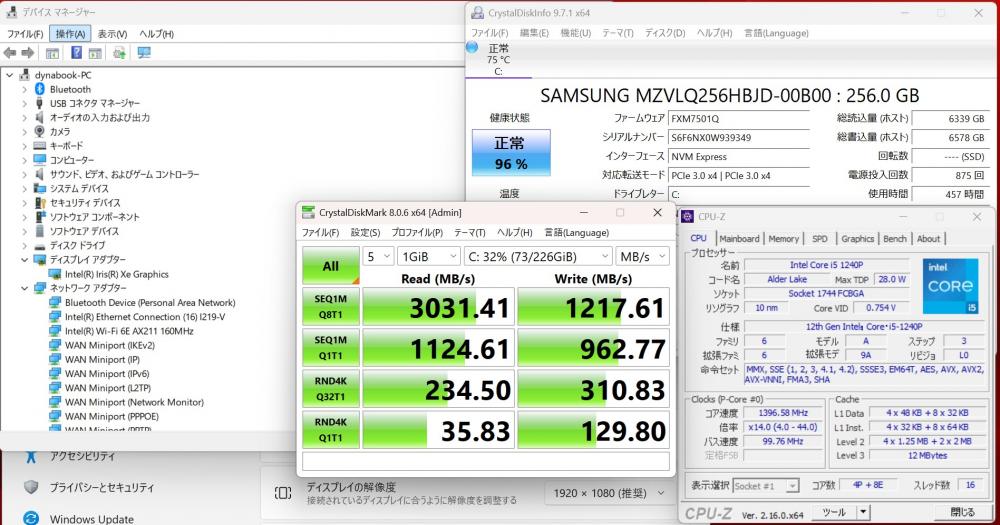Collapse the ネットワーク アダプター category
Screen dimensions: 1000x525
24,288
